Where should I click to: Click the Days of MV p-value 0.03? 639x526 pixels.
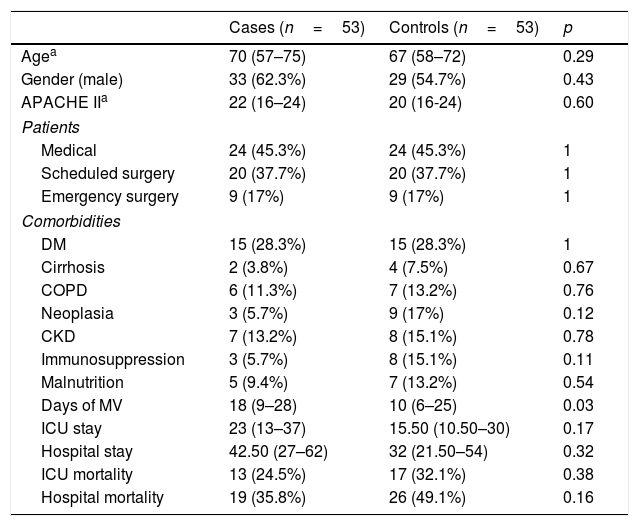coord(578,405)
